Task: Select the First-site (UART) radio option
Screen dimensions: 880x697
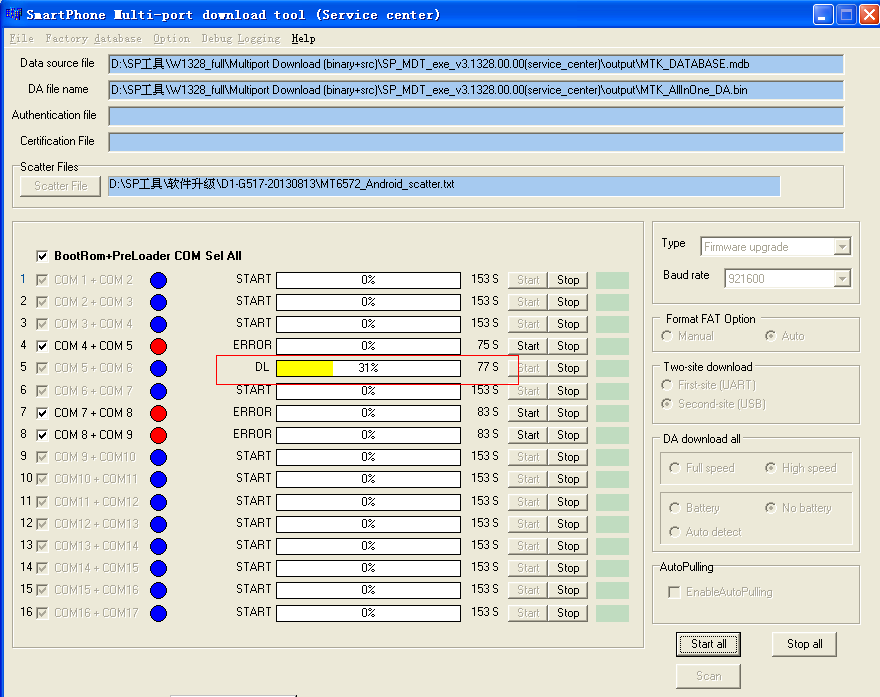Action: coord(667,384)
